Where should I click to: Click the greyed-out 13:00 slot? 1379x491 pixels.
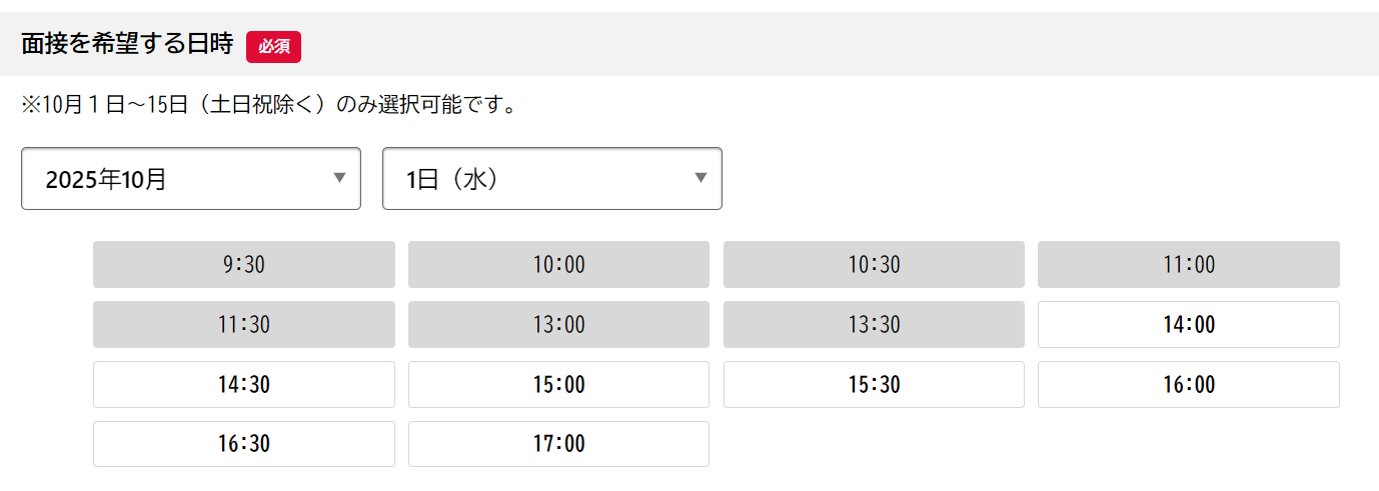[x=558, y=325]
